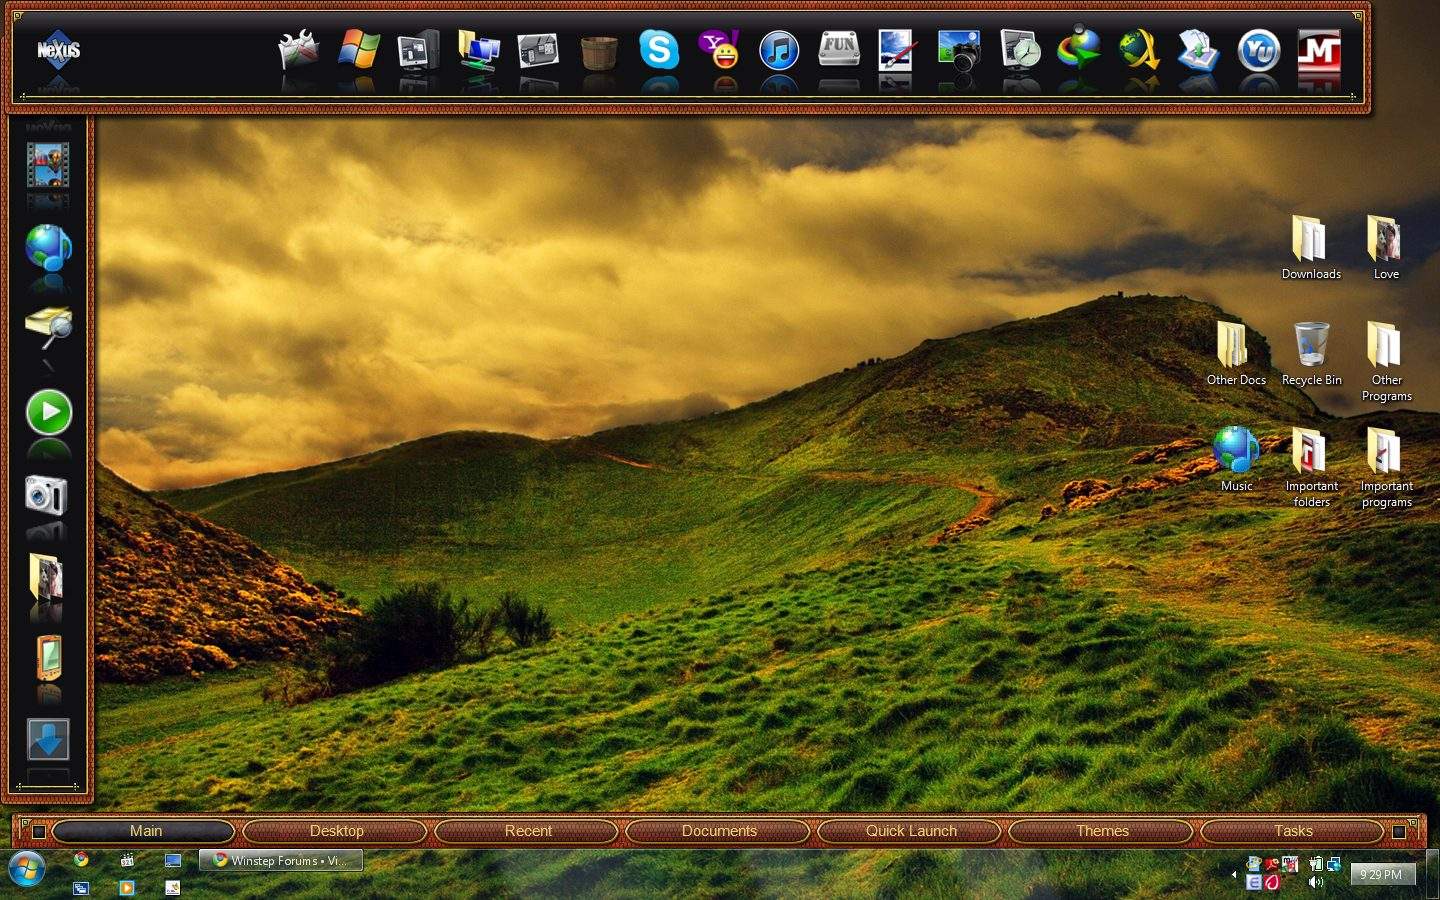Select the Quick Launch tab
The height and width of the screenshot is (900, 1440).
point(911,831)
